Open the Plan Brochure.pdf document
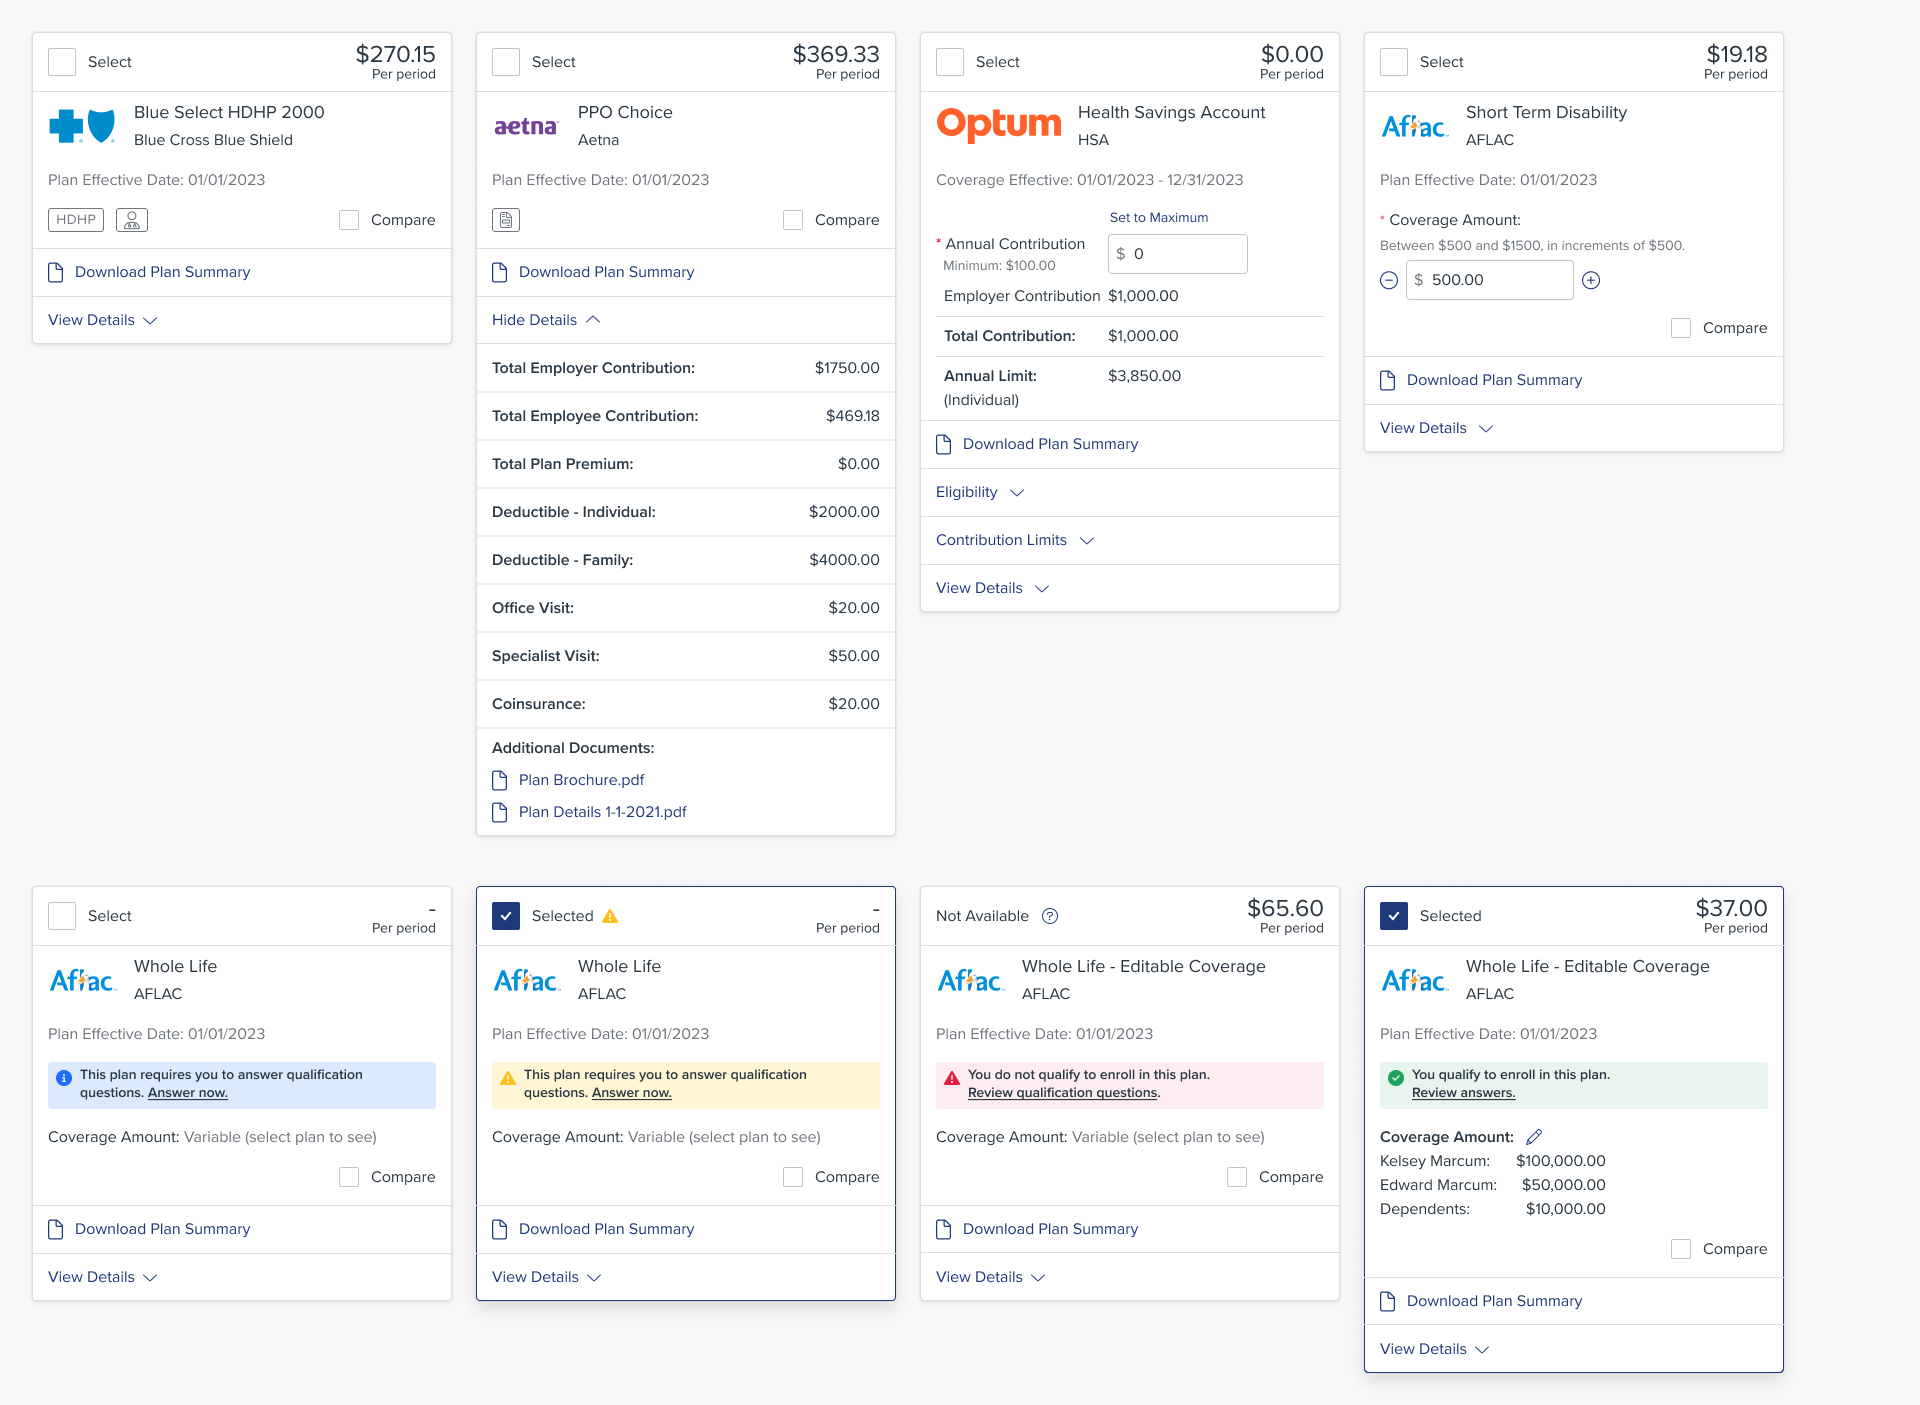Image resolution: width=1920 pixels, height=1405 pixels. (x=581, y=780)
